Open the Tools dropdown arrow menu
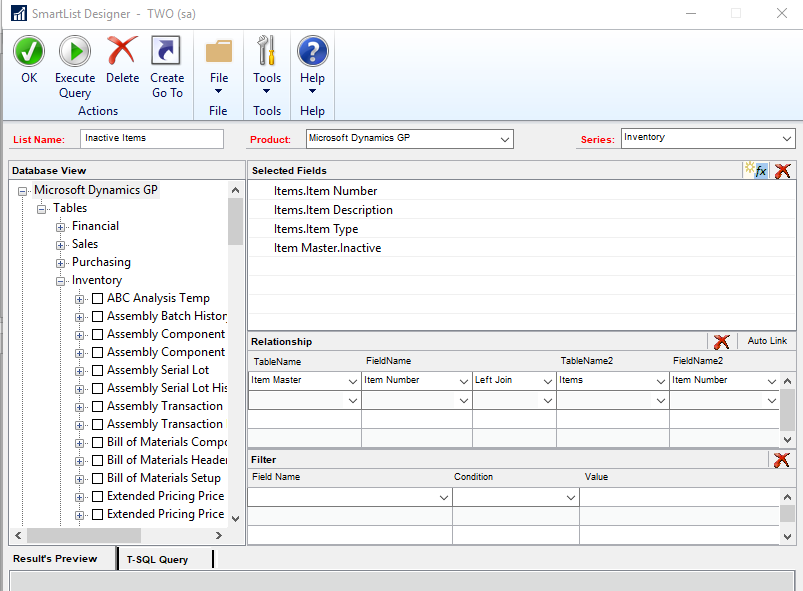The width and height of the screenshot is (803, 591). [x=267, y=91]
